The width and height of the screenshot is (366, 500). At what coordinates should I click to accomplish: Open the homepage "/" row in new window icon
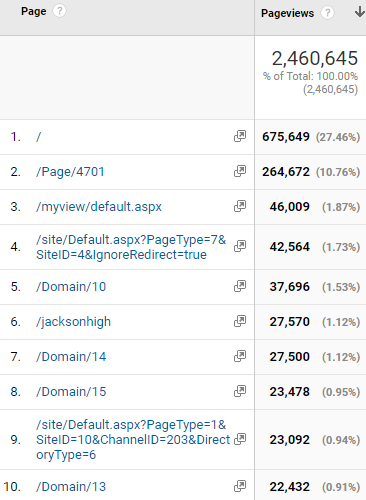click(x=240, y=136)
